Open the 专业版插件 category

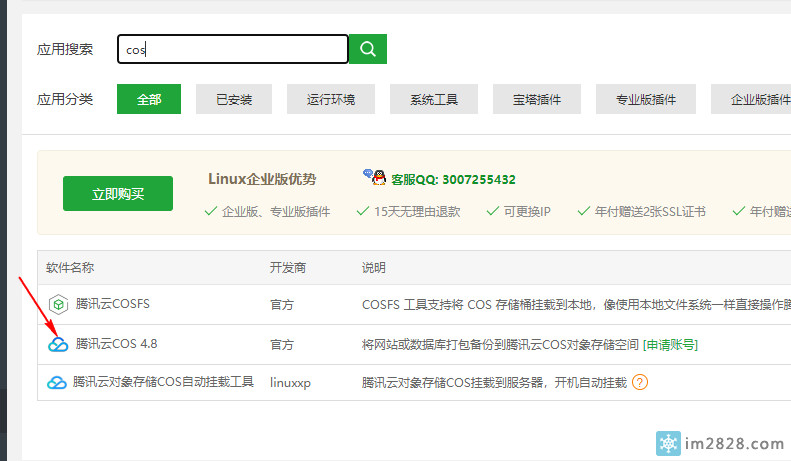(646, 99)
